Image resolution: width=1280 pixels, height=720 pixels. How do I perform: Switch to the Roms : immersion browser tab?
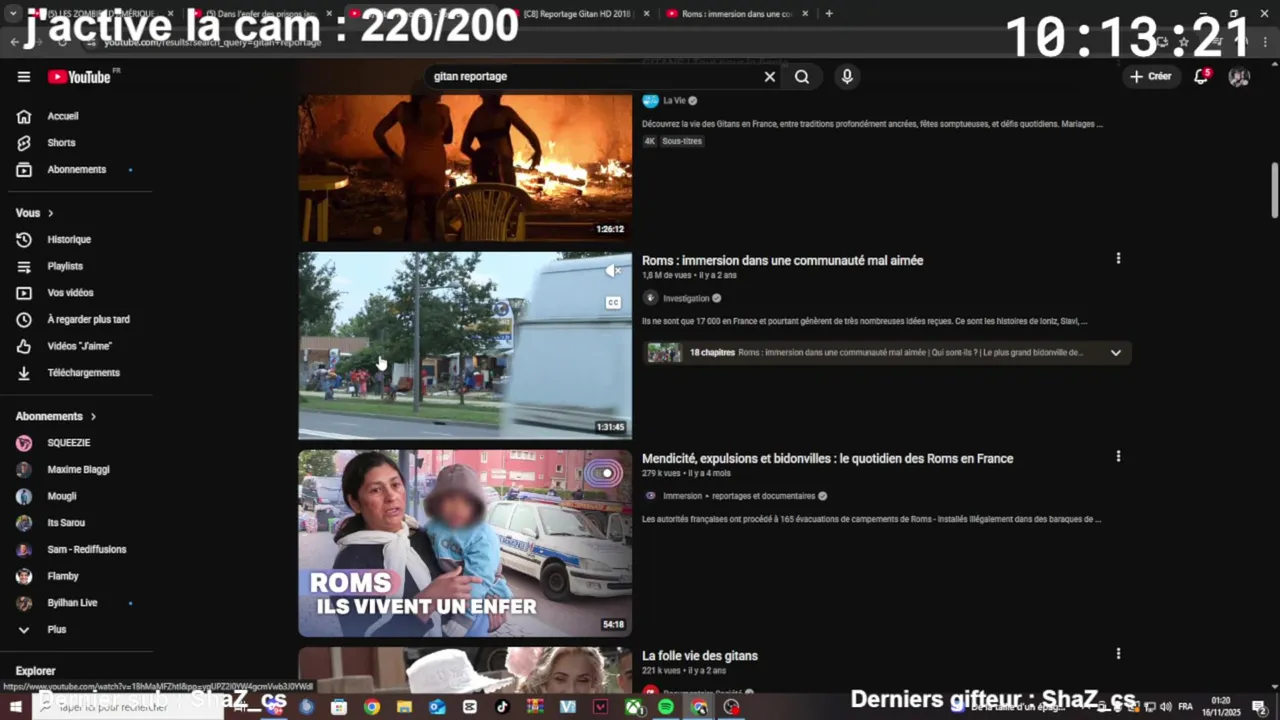(x=737, y=14)
